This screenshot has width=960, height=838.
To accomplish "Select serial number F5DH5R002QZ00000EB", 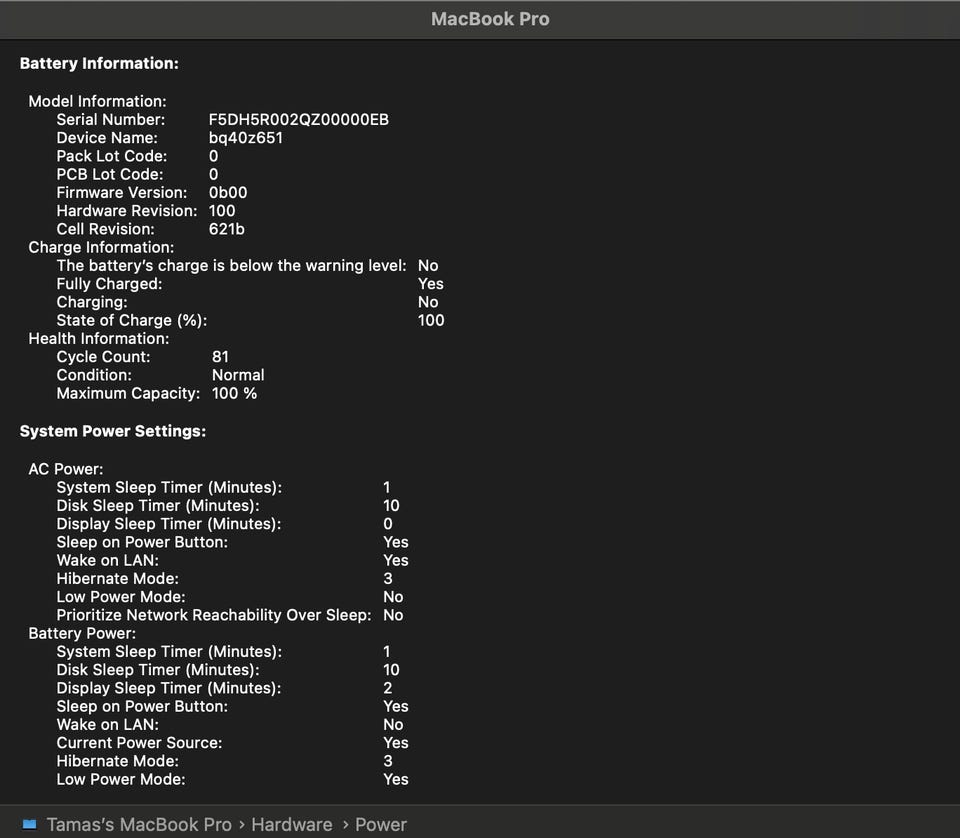I will click(299, 119).
